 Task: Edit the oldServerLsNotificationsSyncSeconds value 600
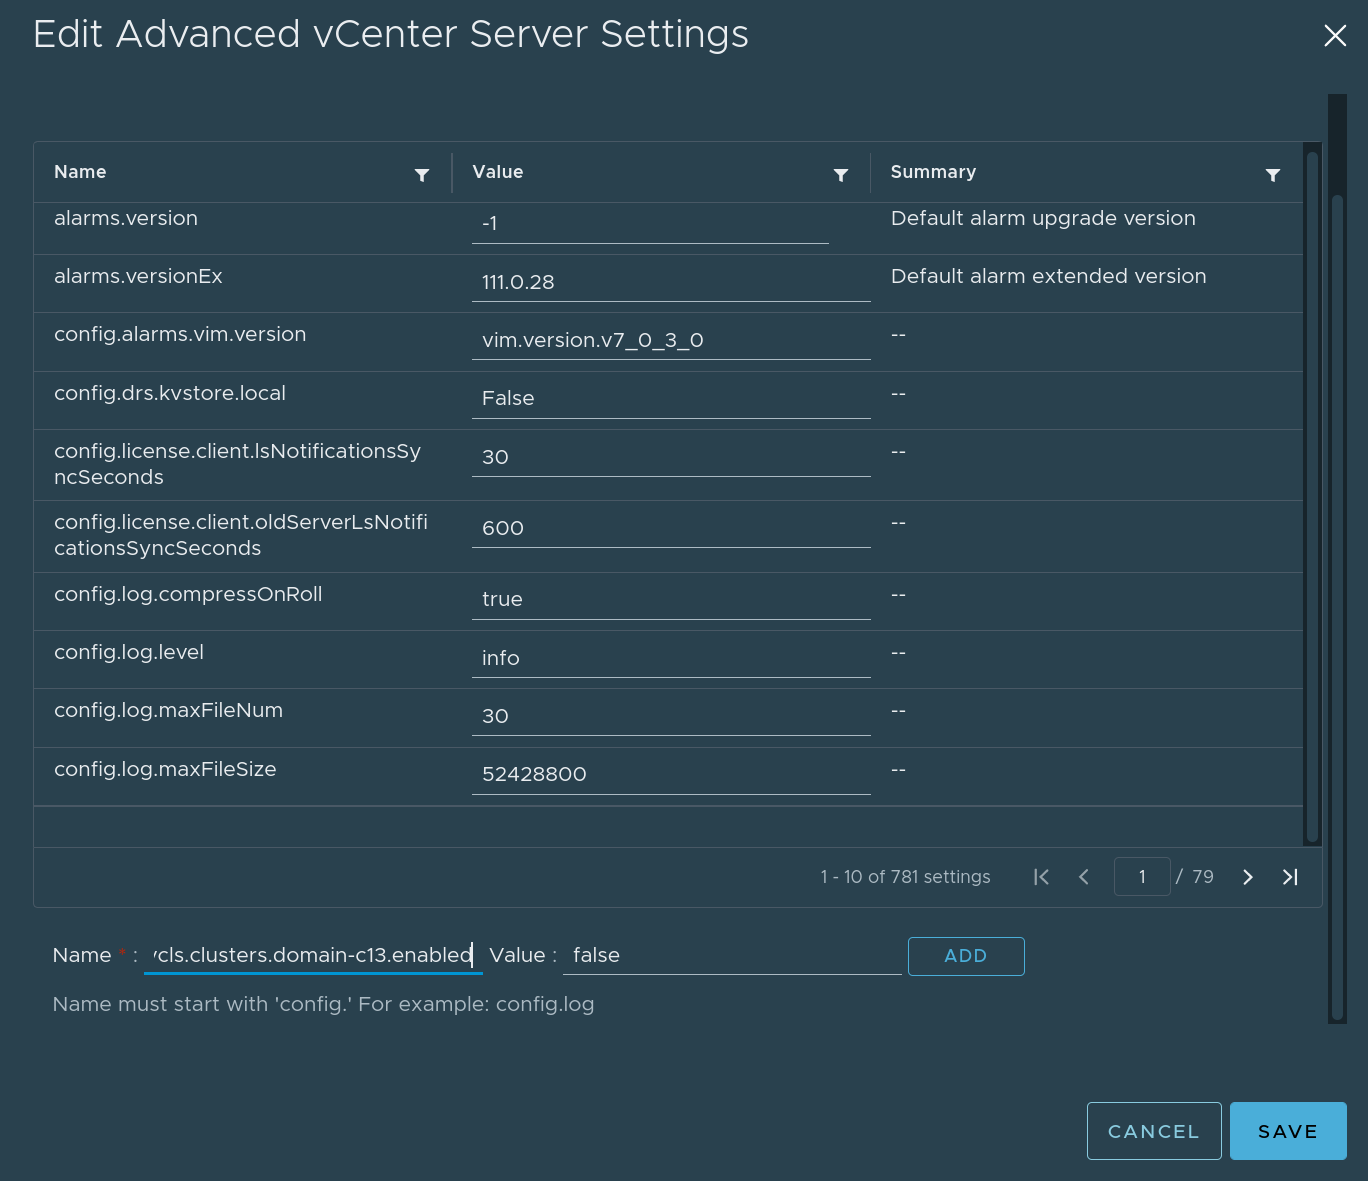pos(671,528)
